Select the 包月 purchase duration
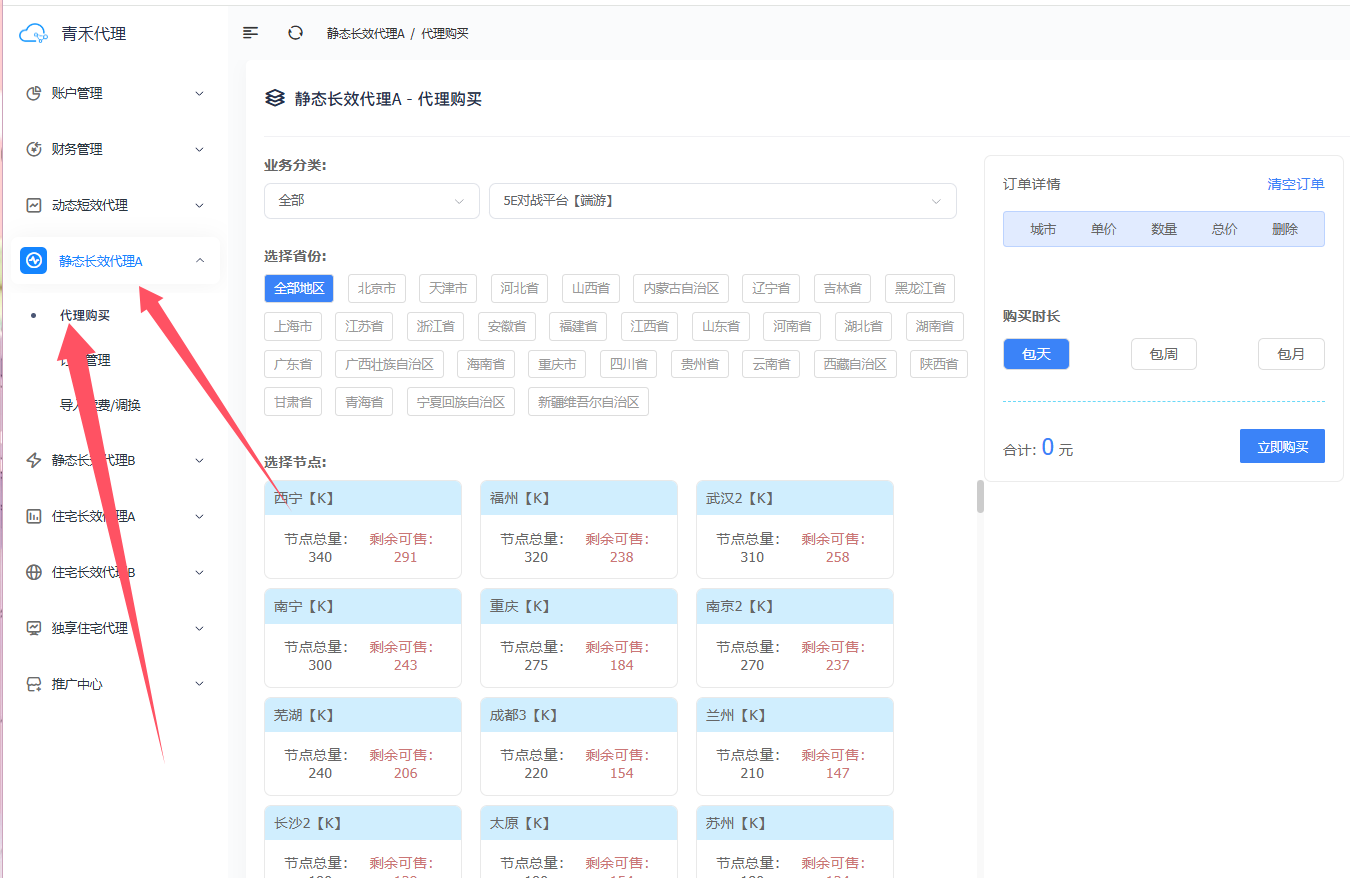Viewport: 1350px width, 878px height. click(x=1291, y=354)
